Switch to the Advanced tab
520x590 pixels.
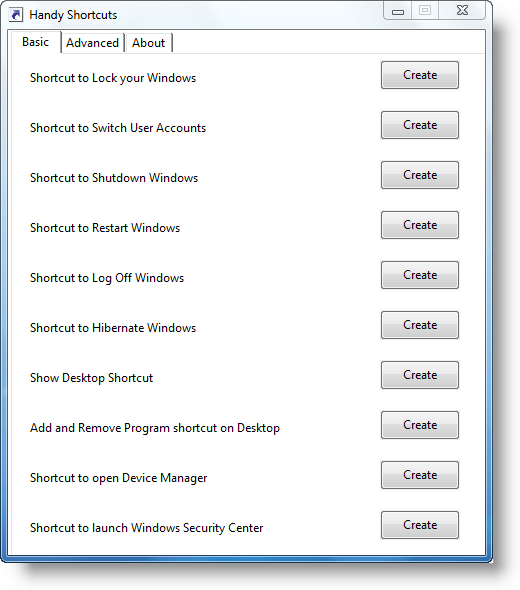93,43
